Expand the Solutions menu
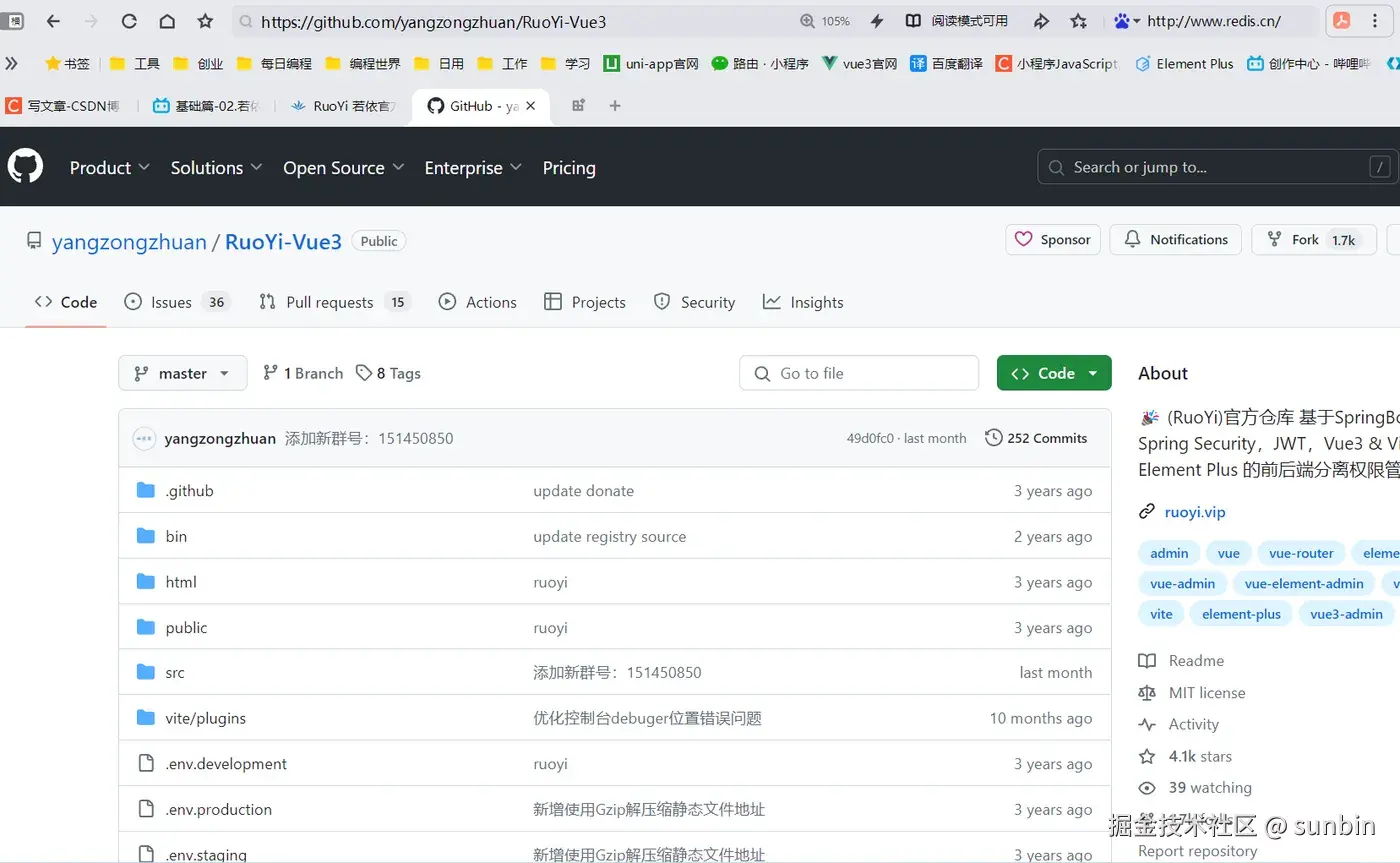The height and width of the screenshot is (863, 1400). (216, 168)
